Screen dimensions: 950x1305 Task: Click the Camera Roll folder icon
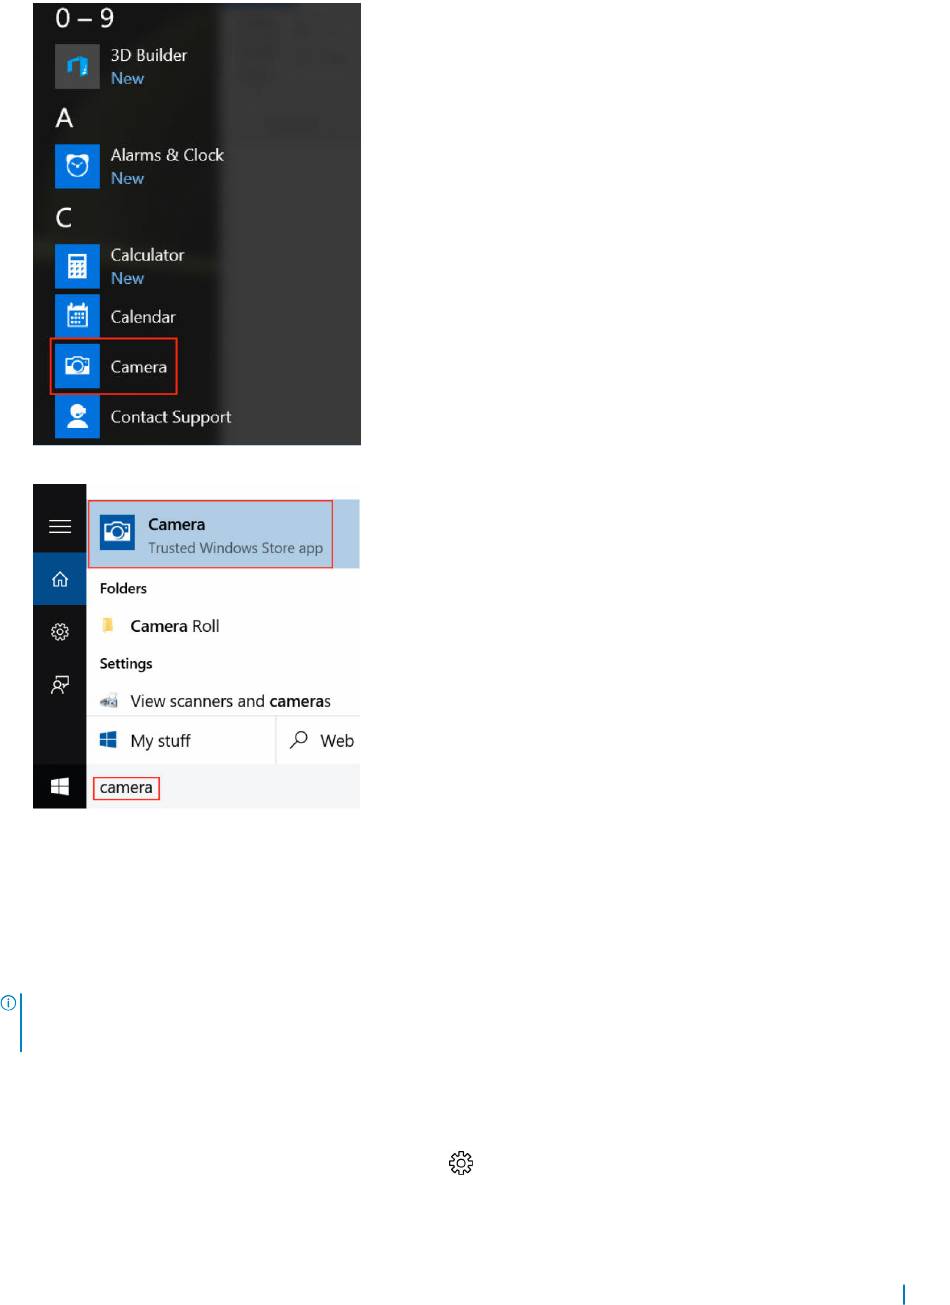click(x=108, y=626)
